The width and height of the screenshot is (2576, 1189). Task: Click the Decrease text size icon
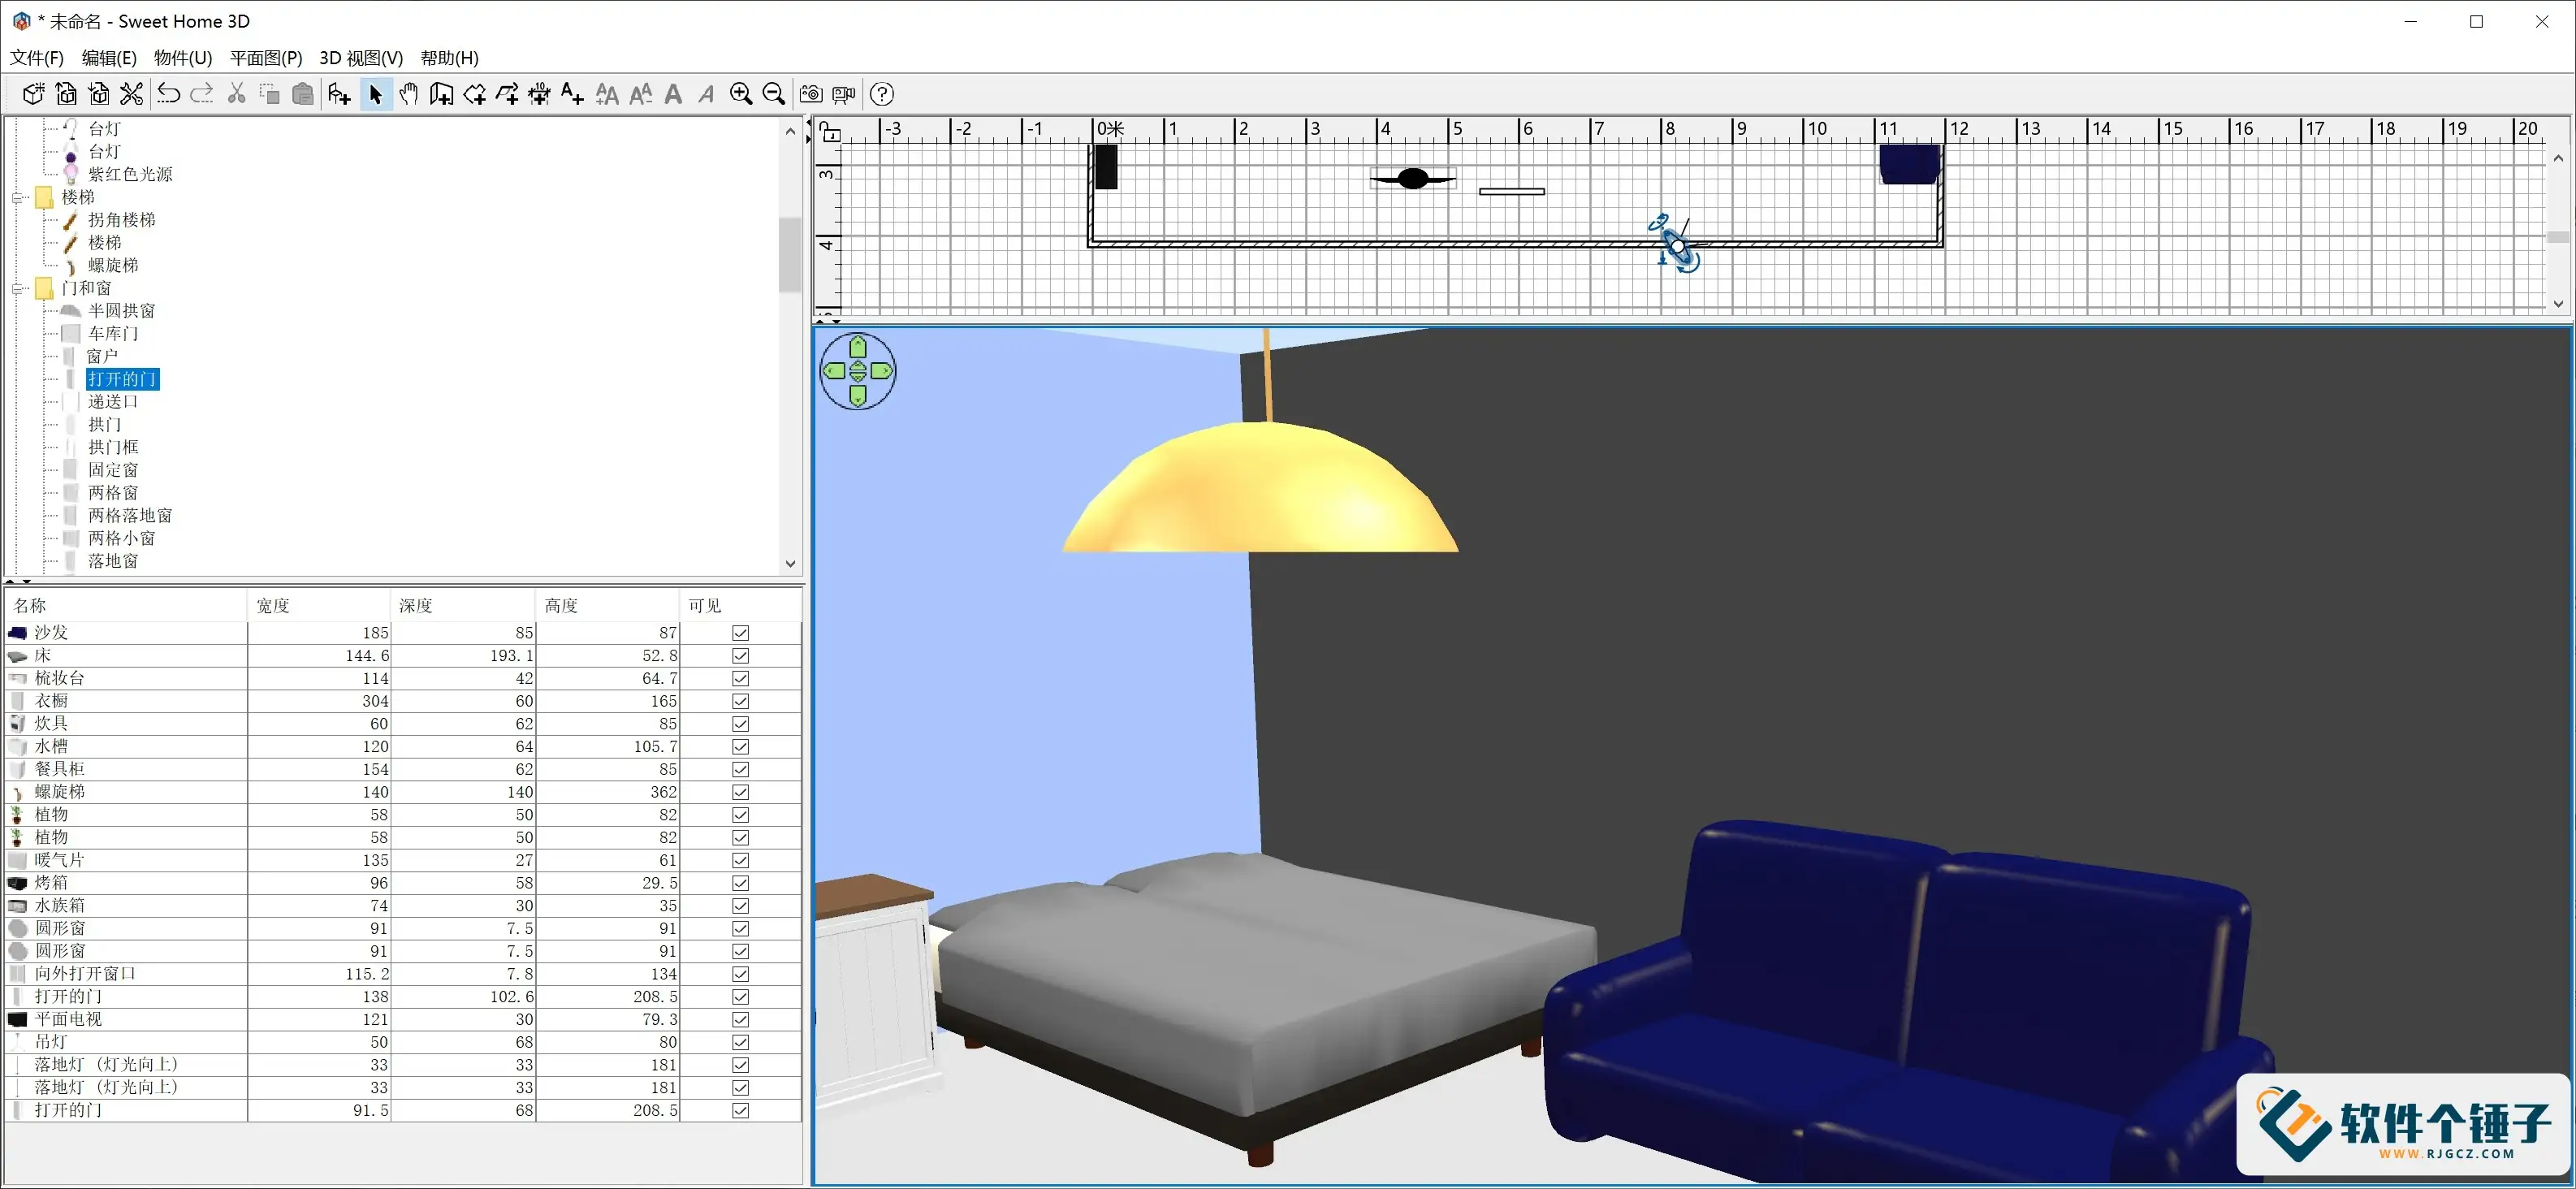point(641,94)
